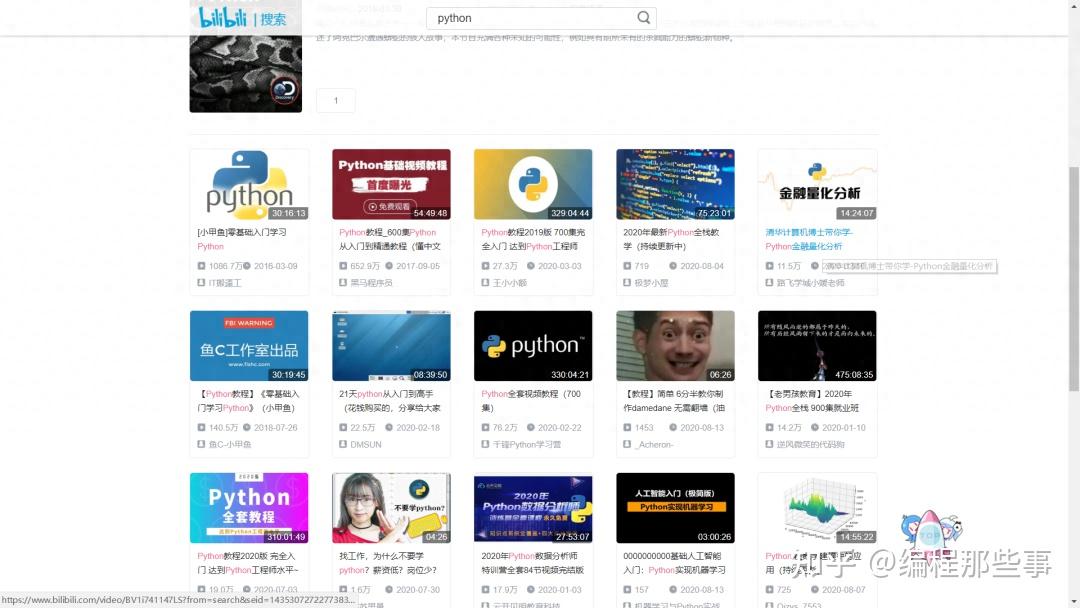Open title 【Python教程】《零基础入门学习Python》
1080x608 pixels.
pyautogui.click(x=248, y=401)
